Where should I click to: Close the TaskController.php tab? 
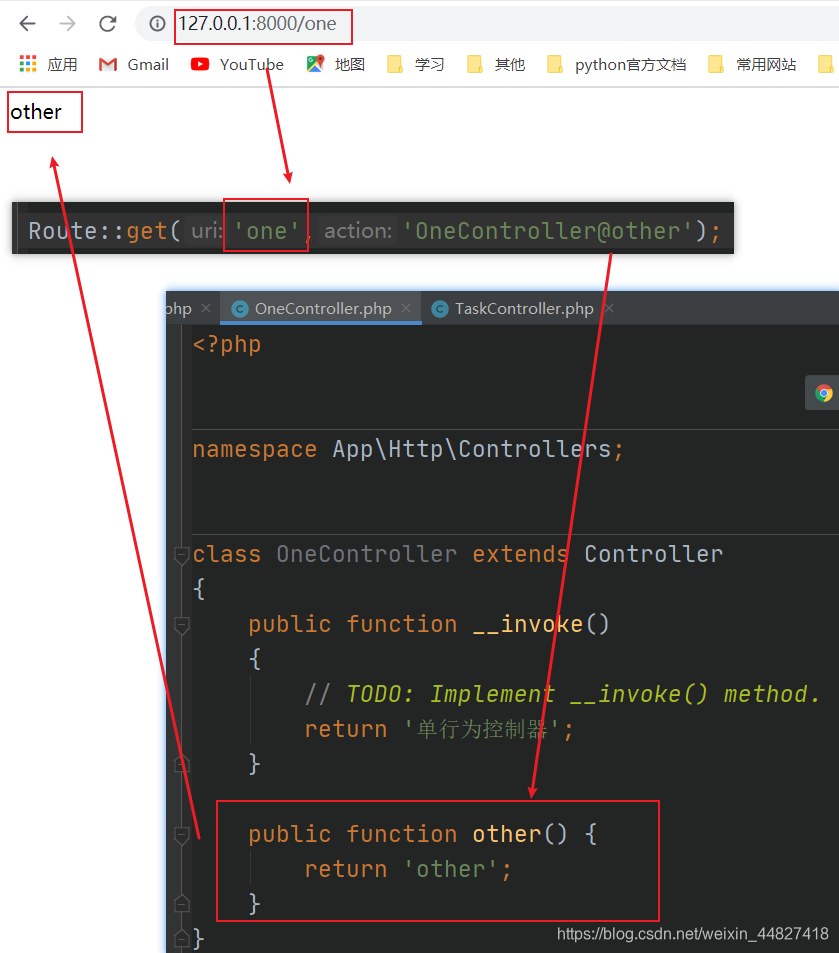pos(609,308)
